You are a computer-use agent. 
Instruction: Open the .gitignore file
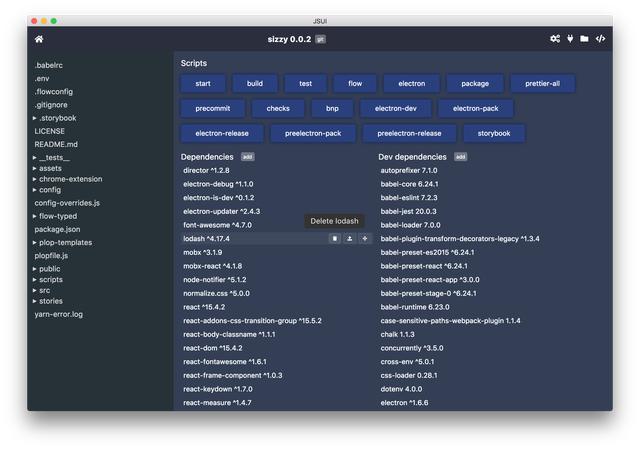point(51,105)
